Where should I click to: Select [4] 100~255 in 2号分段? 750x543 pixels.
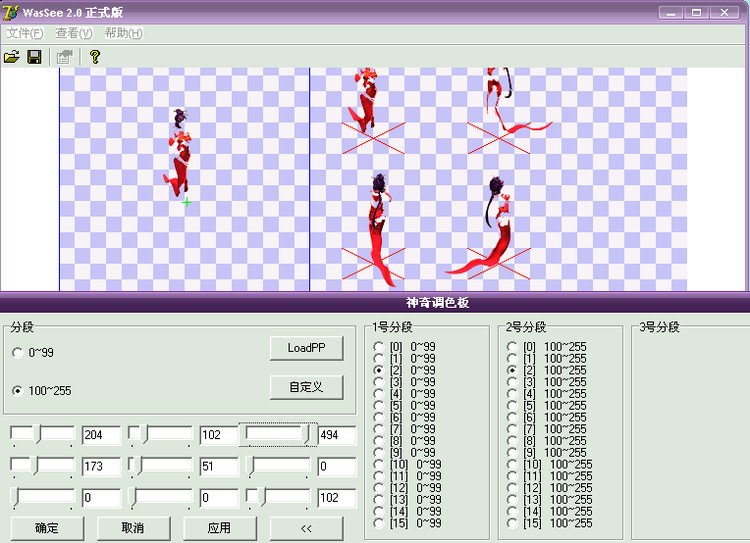(x=547, y=394)
